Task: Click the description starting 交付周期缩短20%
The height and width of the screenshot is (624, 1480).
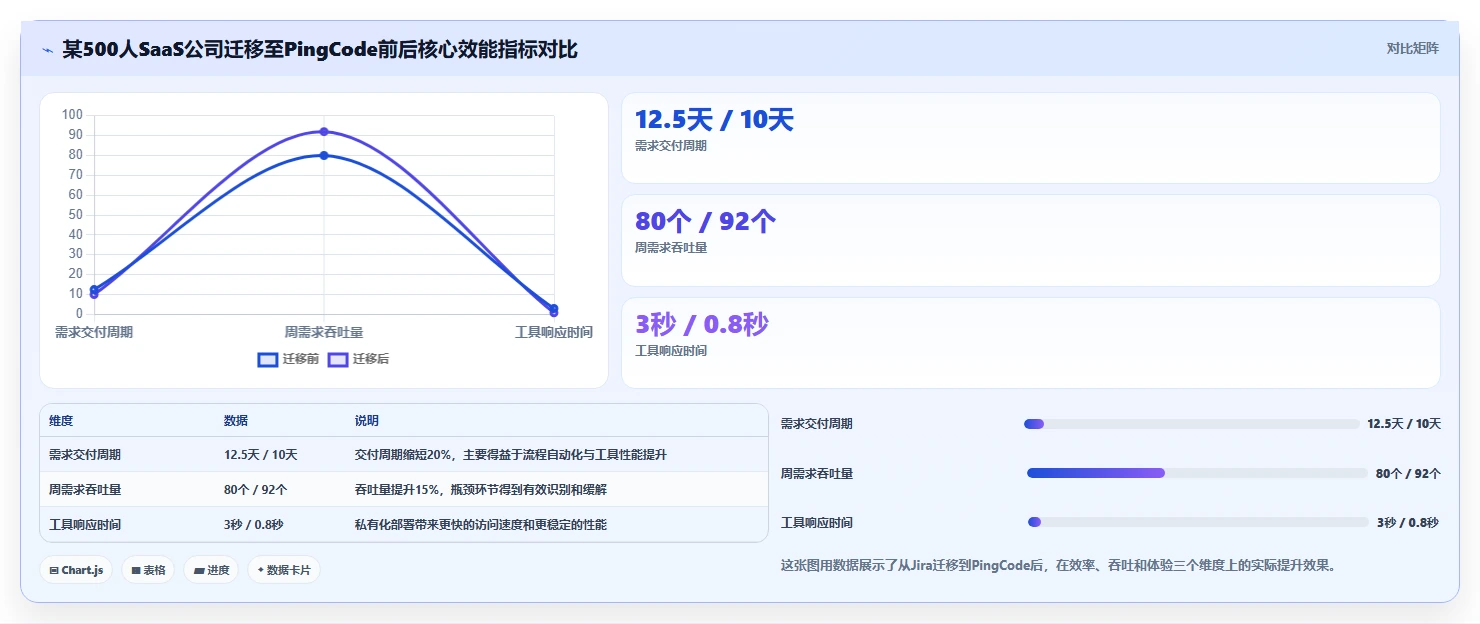Action: [511, 455]
